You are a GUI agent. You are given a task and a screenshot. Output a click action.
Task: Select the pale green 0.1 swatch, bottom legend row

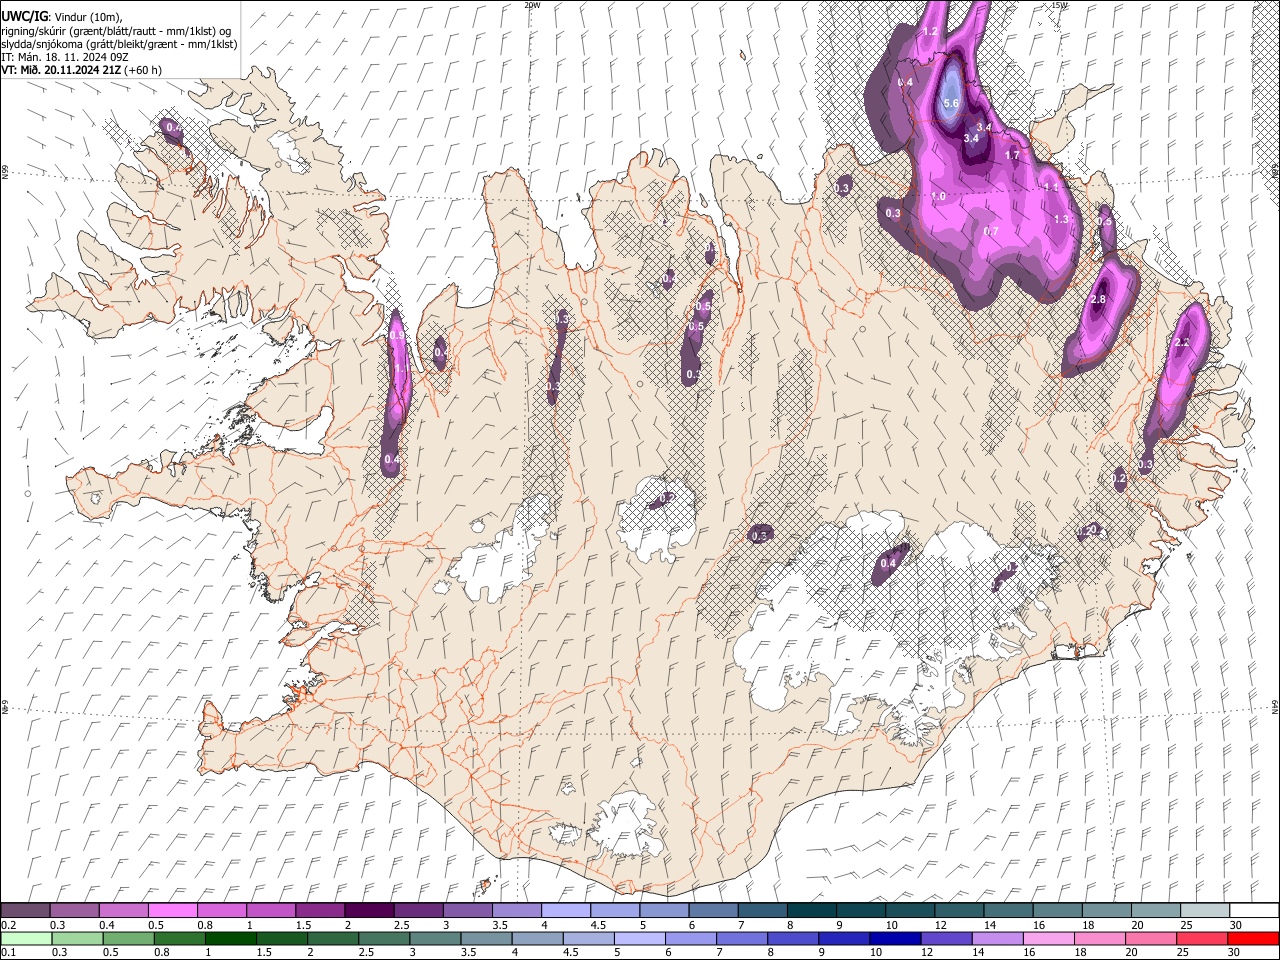(25, 938)
